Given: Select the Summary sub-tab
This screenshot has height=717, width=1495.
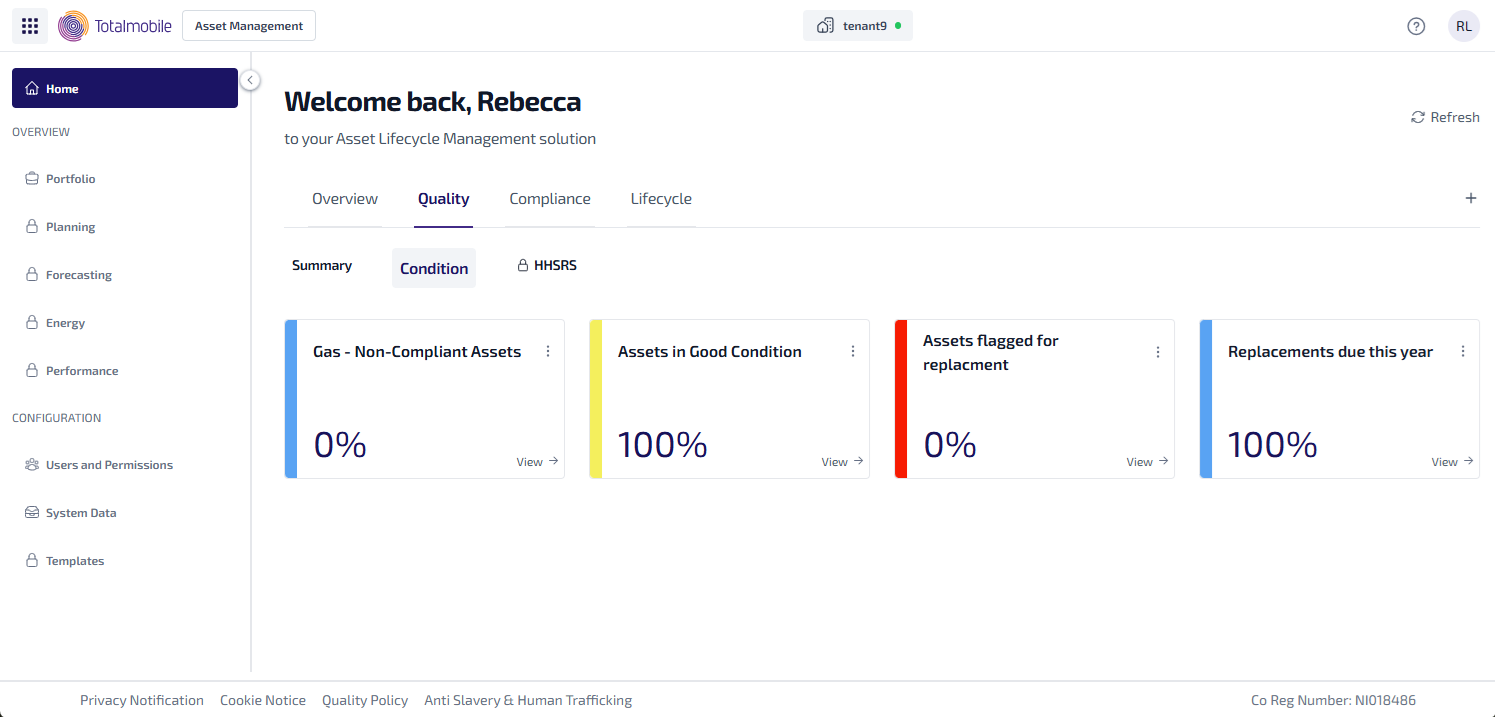Looking at the screenshot, I should pos(322,266).
